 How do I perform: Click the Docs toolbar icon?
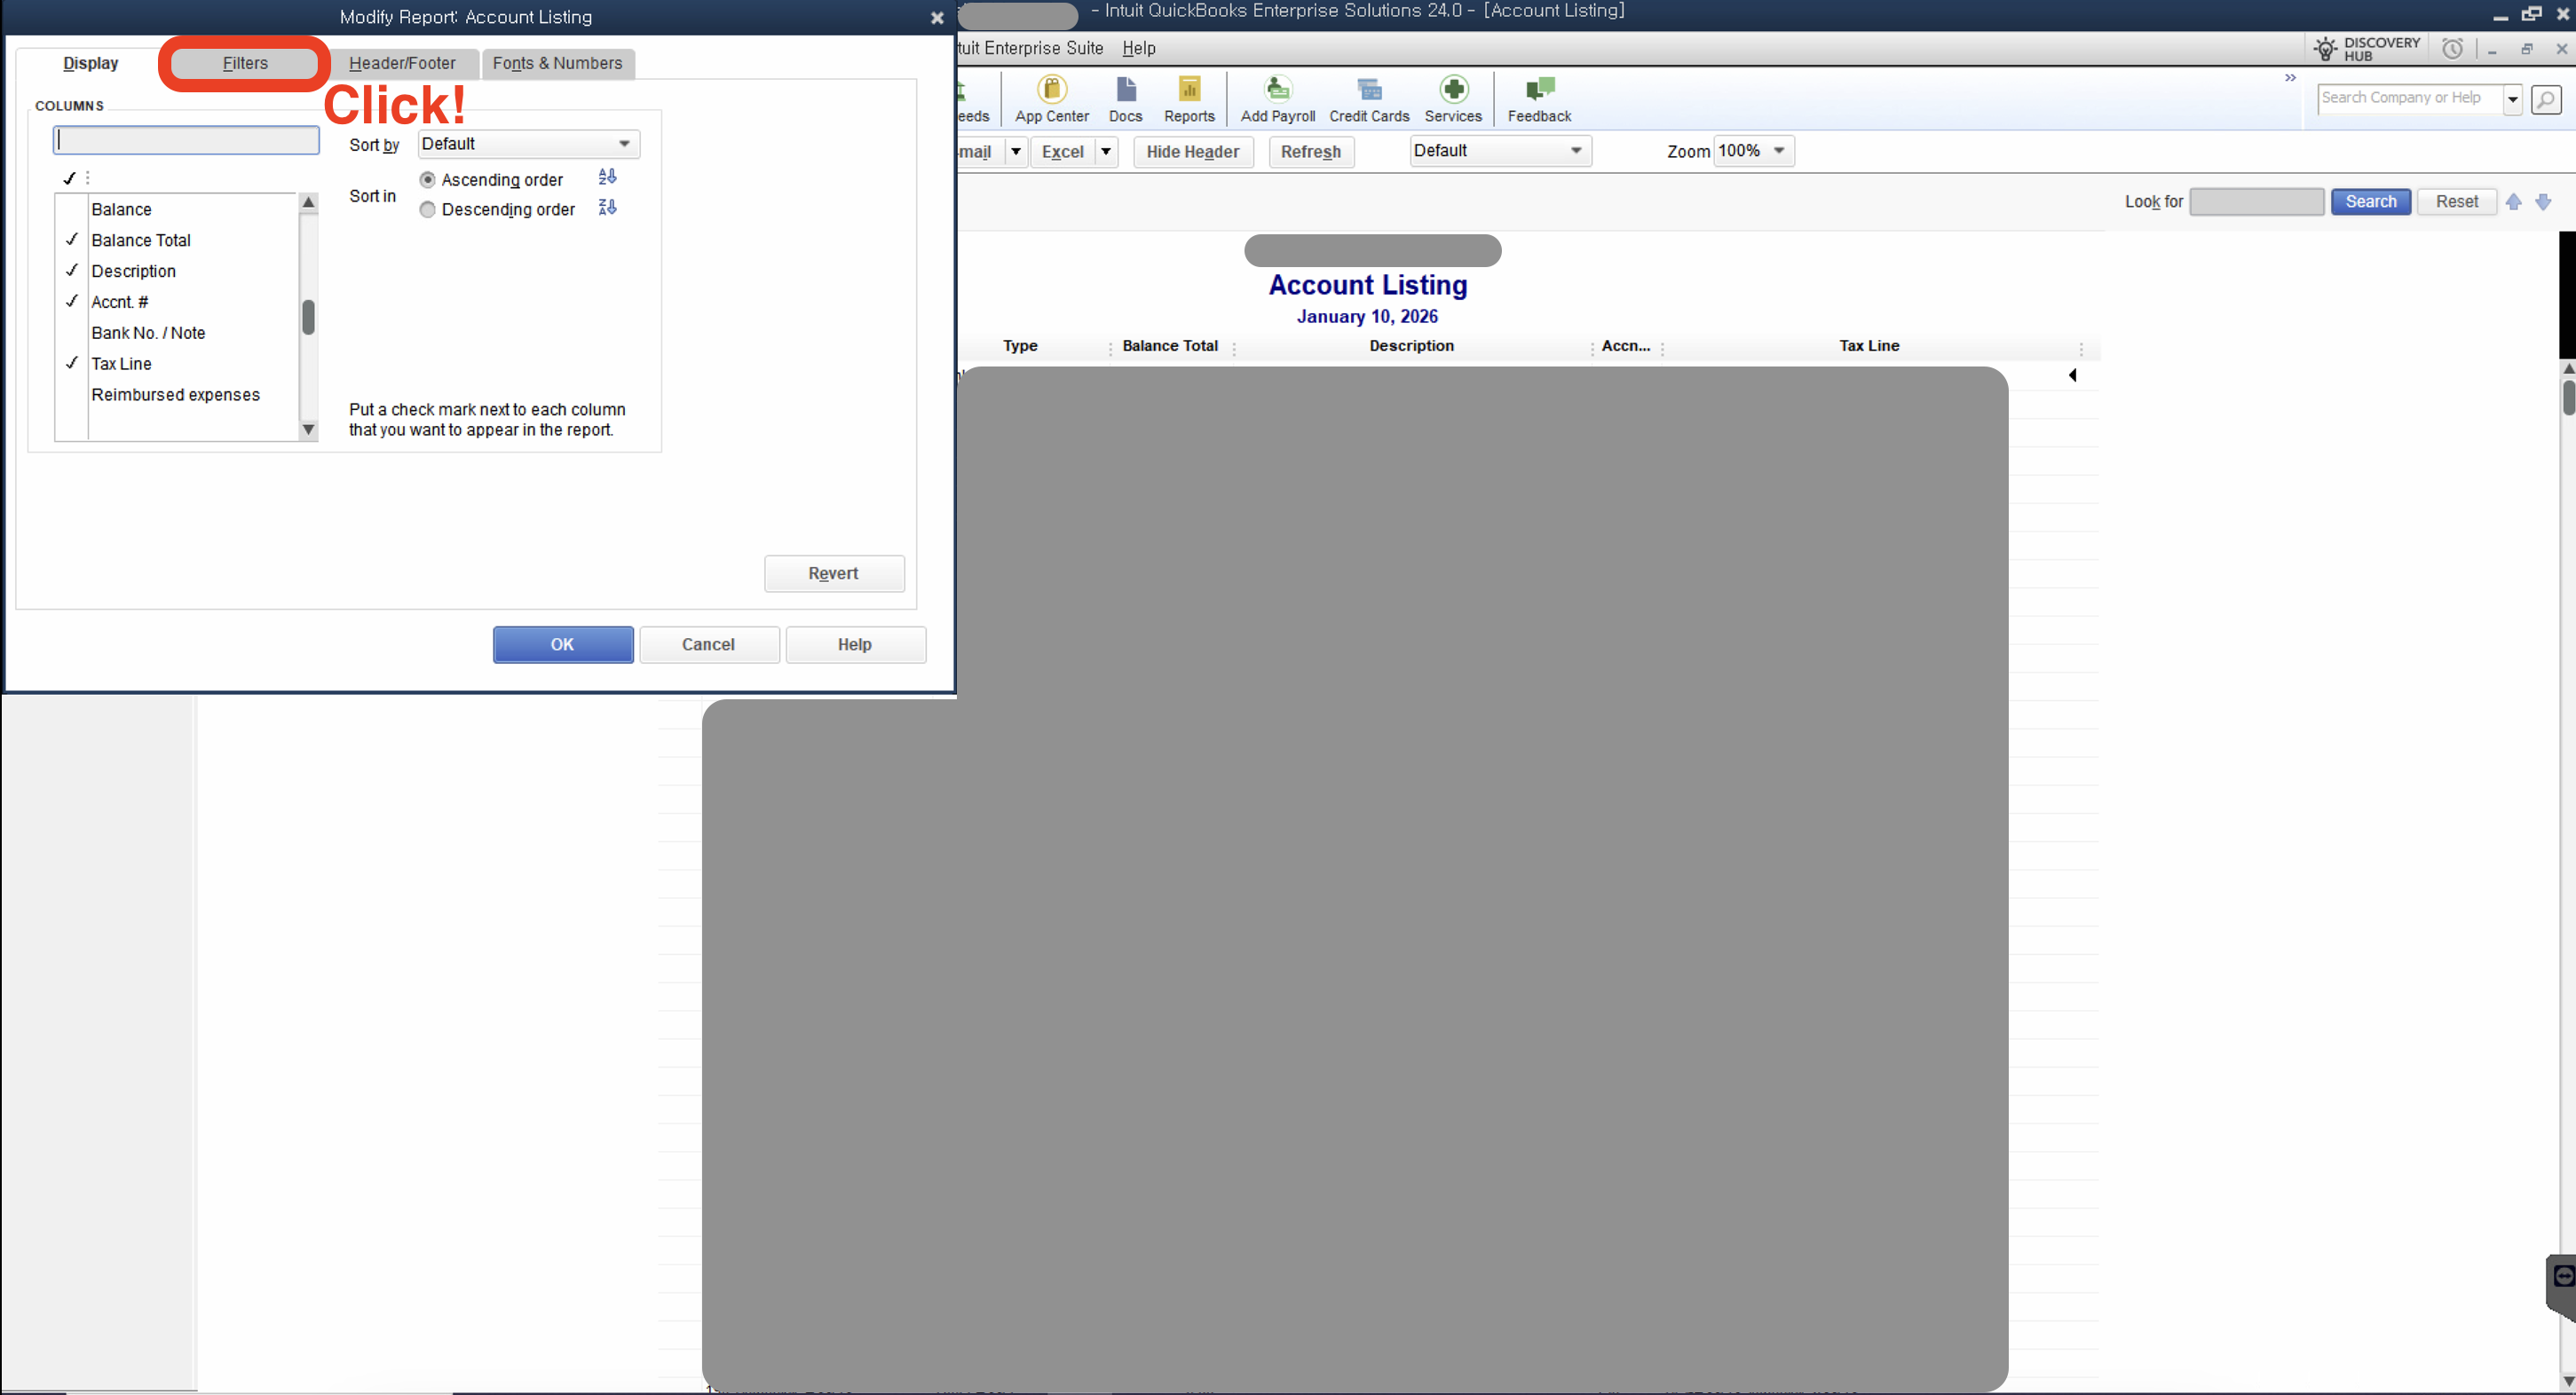1126,98
